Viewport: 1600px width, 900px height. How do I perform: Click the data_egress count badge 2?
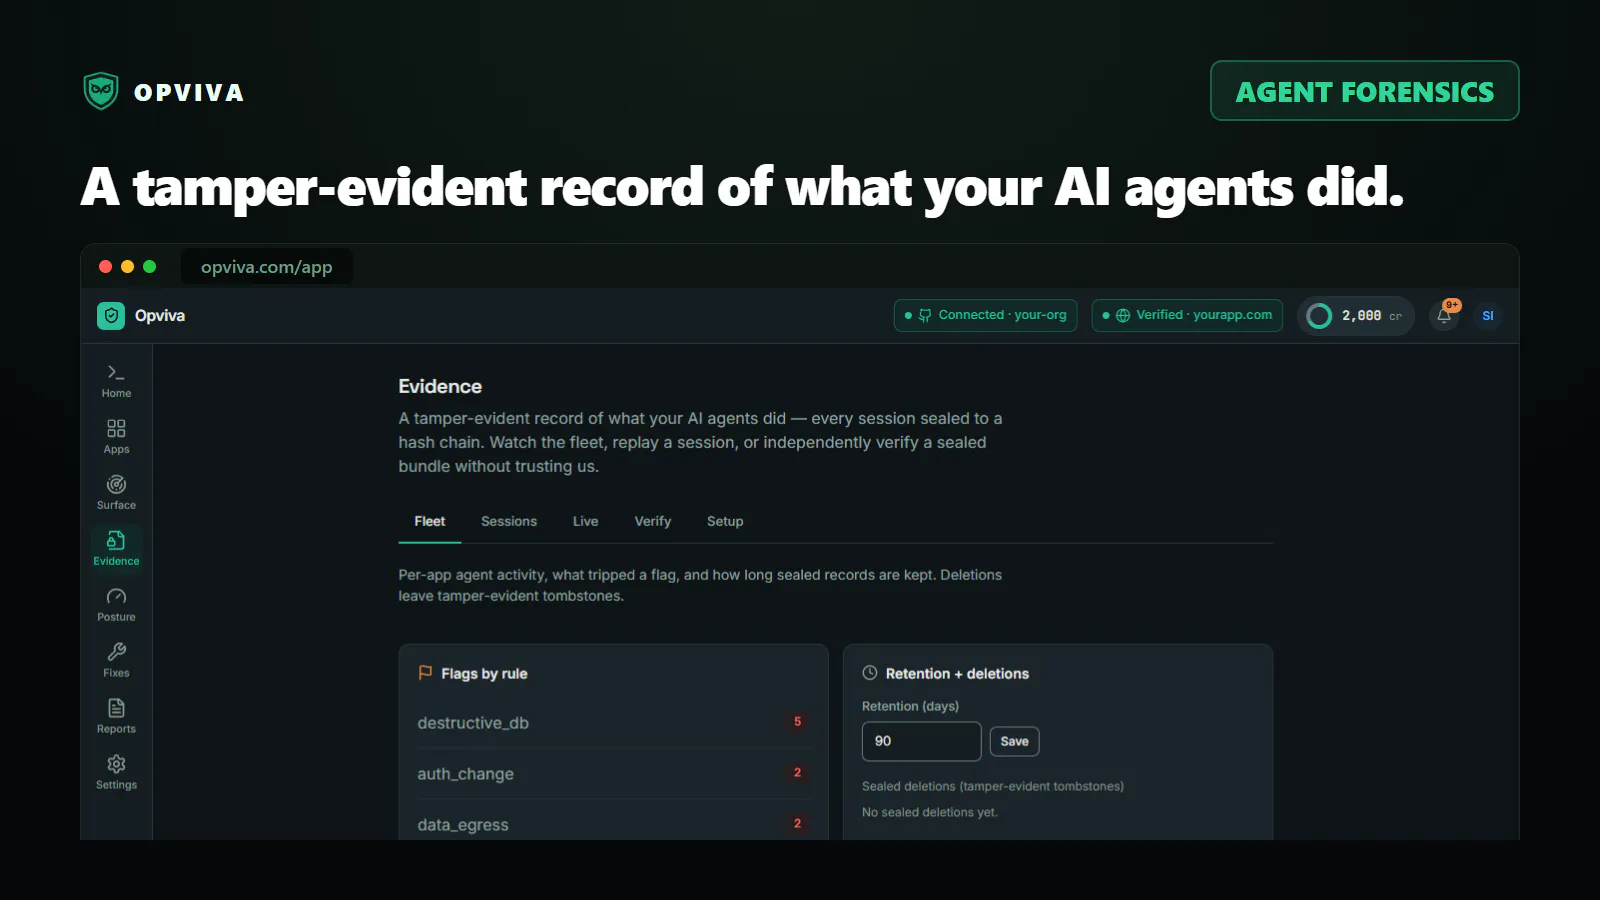797,823
